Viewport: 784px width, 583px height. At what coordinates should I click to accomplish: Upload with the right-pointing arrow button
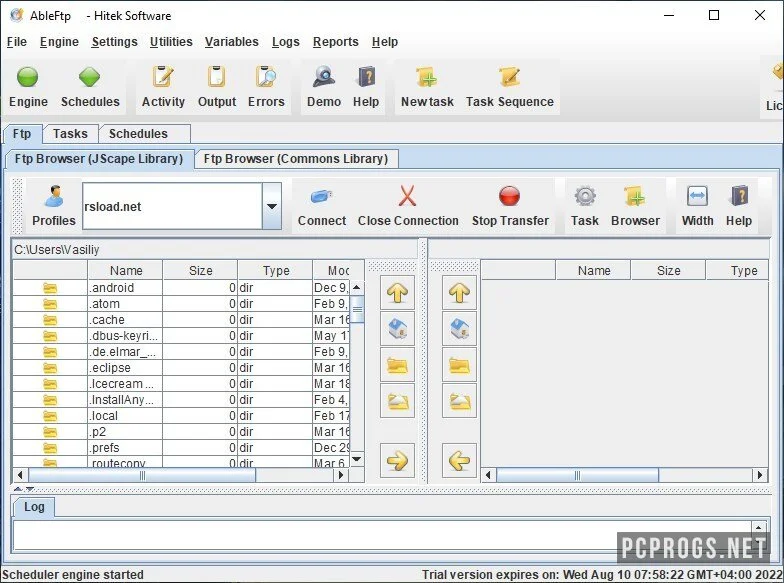click(398, 460)
